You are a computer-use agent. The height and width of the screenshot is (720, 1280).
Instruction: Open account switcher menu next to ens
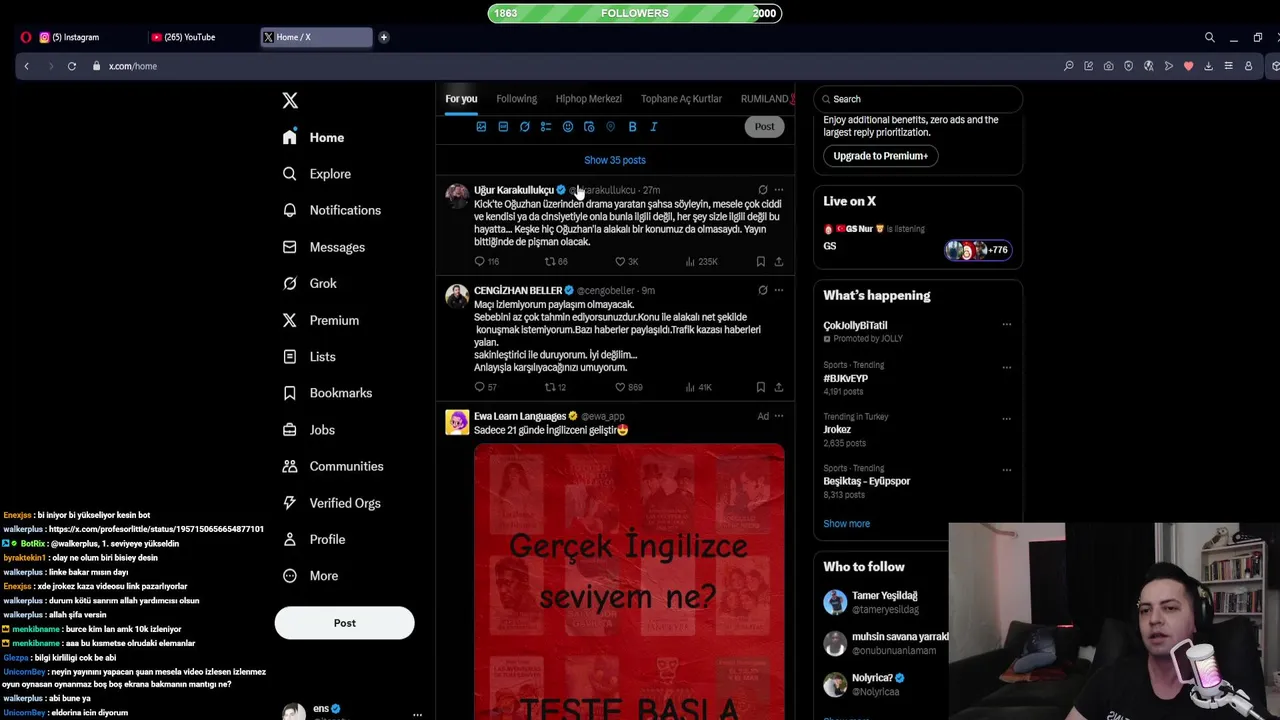(417, 714)
